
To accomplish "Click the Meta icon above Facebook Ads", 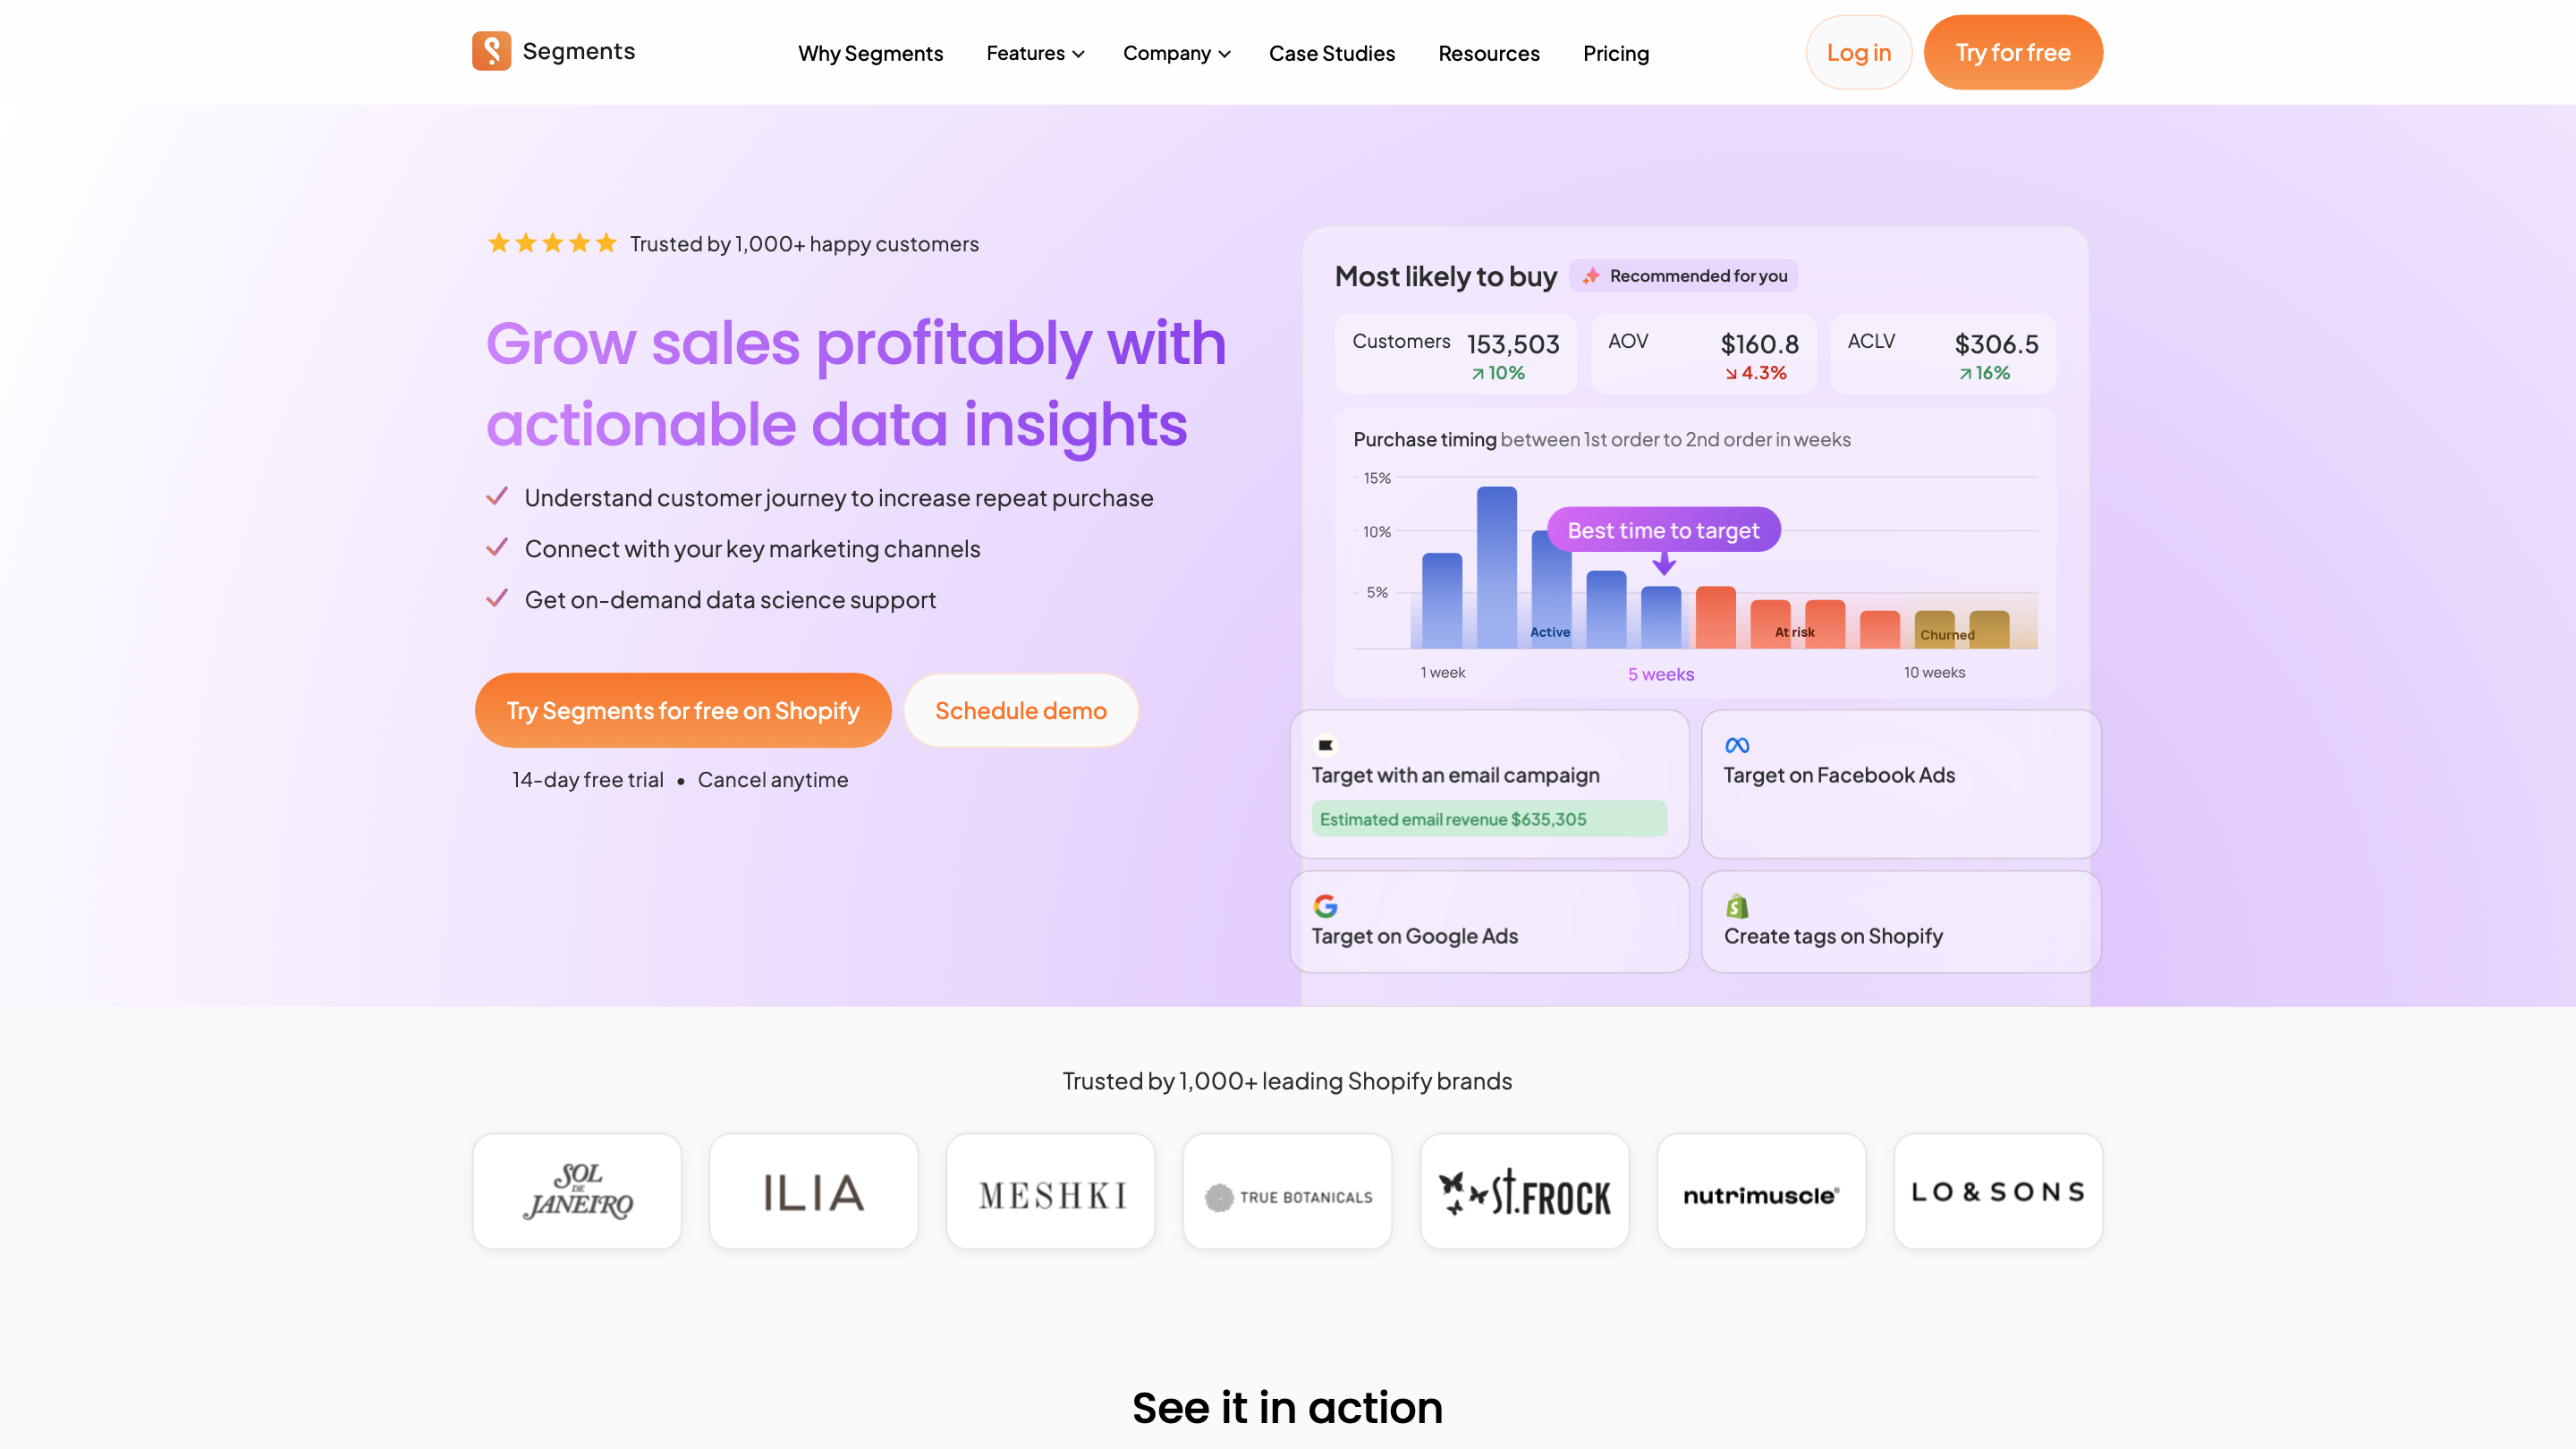I will 1737,745.
